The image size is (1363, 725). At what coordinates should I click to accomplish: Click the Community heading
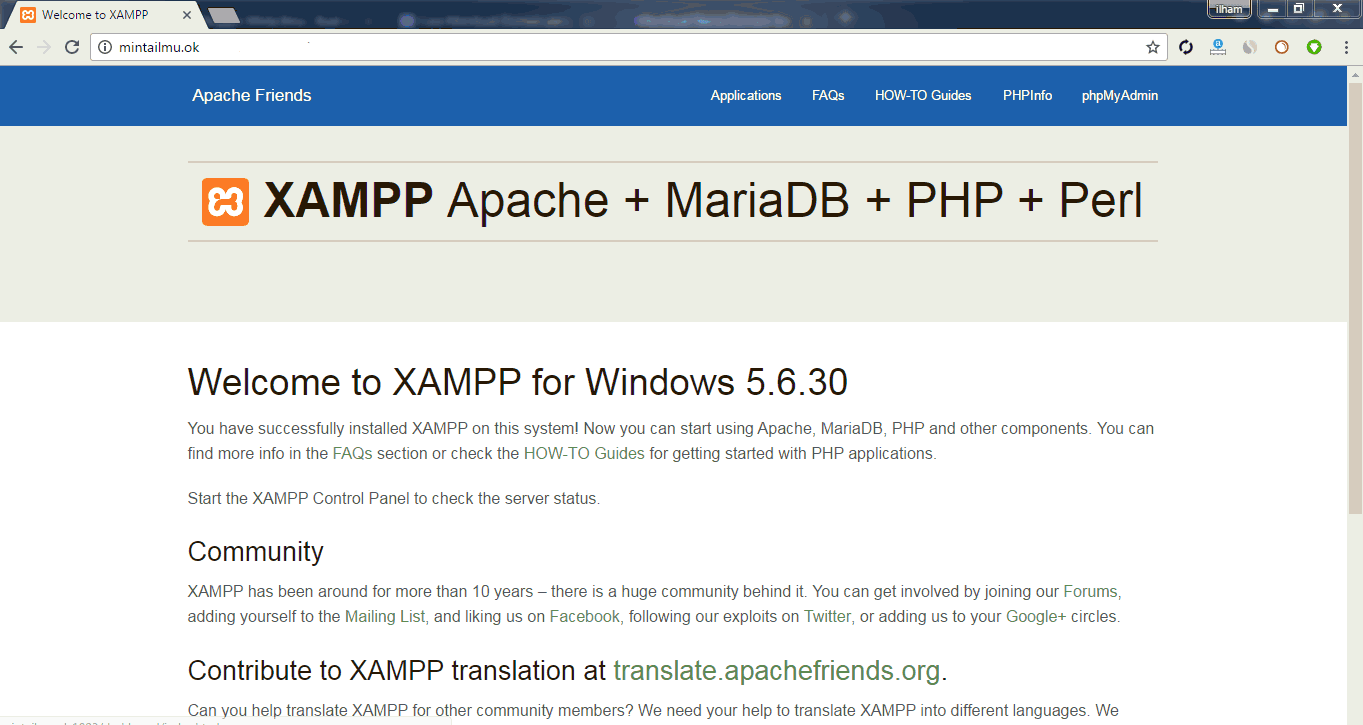(256, 552)
